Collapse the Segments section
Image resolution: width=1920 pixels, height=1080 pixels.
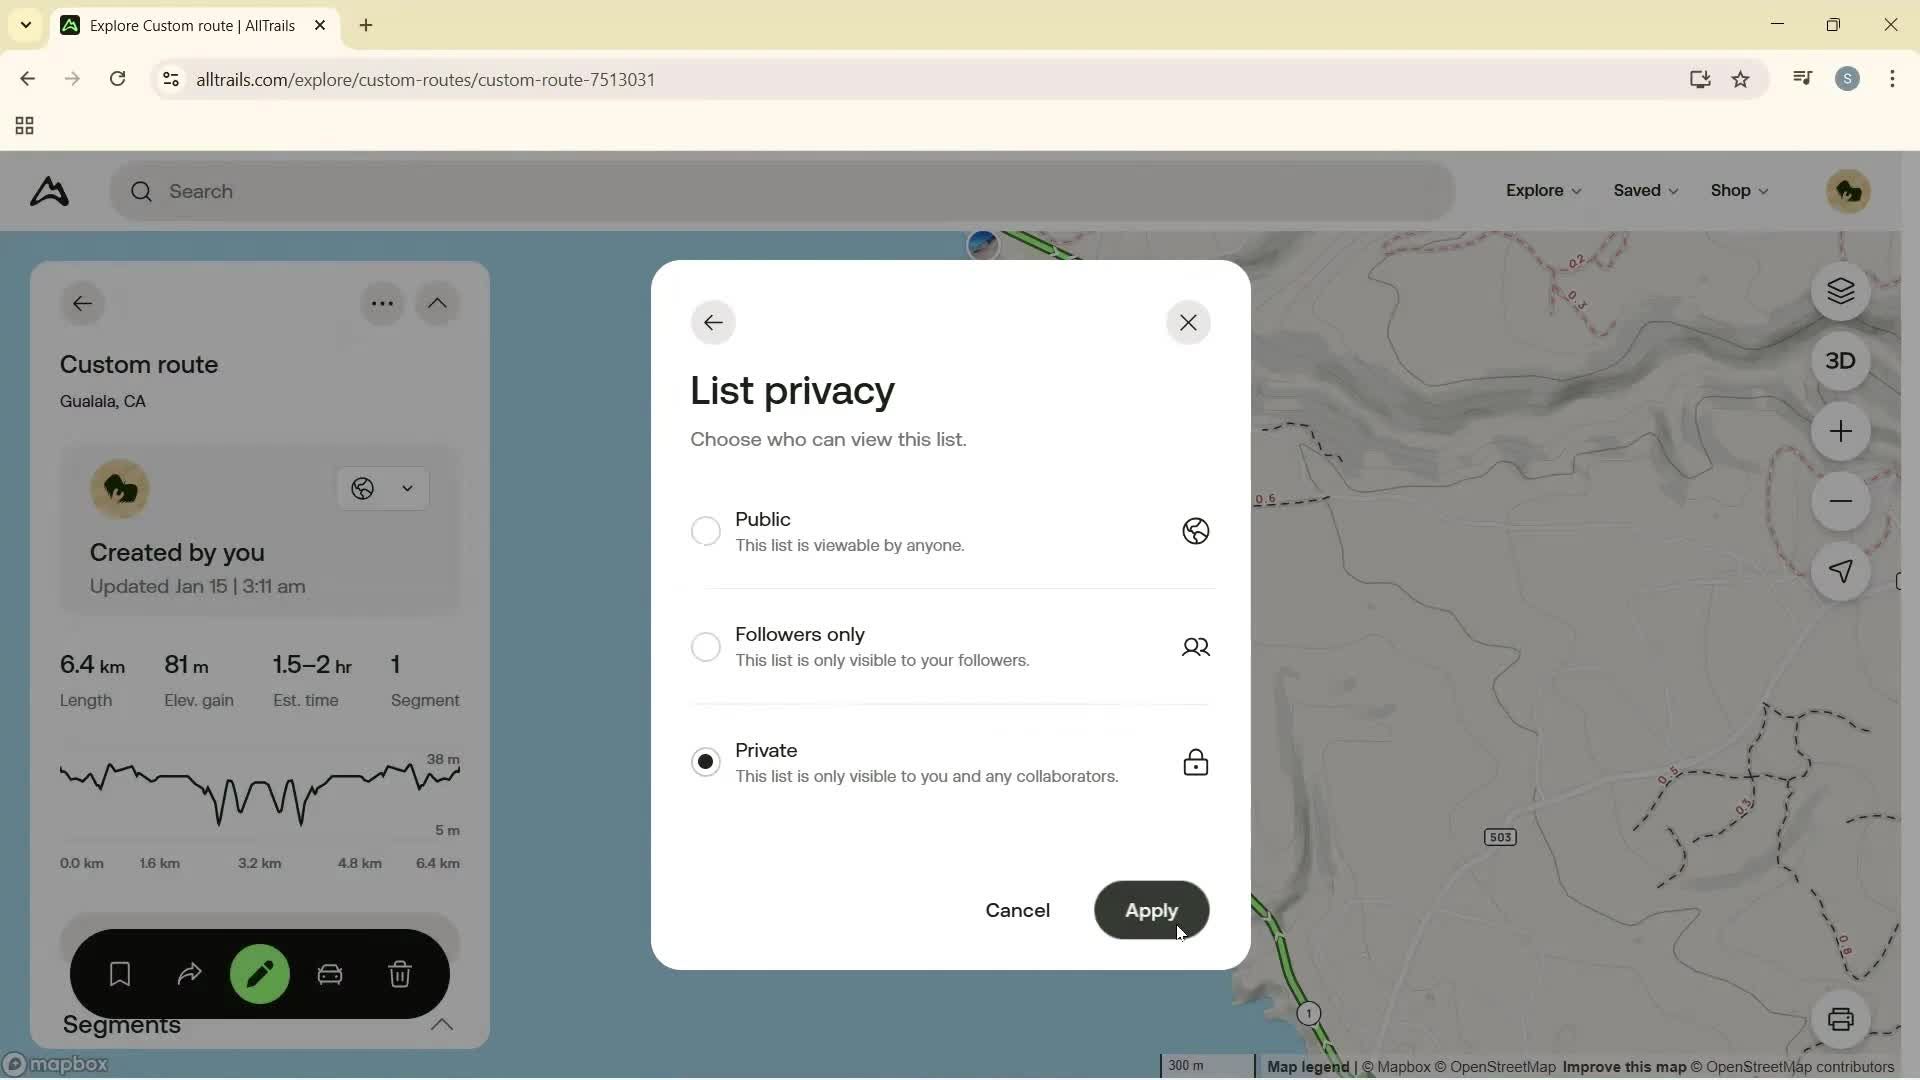tap(443, 1025)
